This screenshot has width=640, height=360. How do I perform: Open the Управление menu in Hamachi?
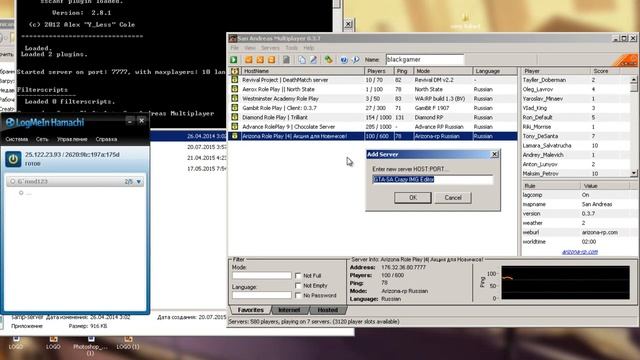point(72,139)
